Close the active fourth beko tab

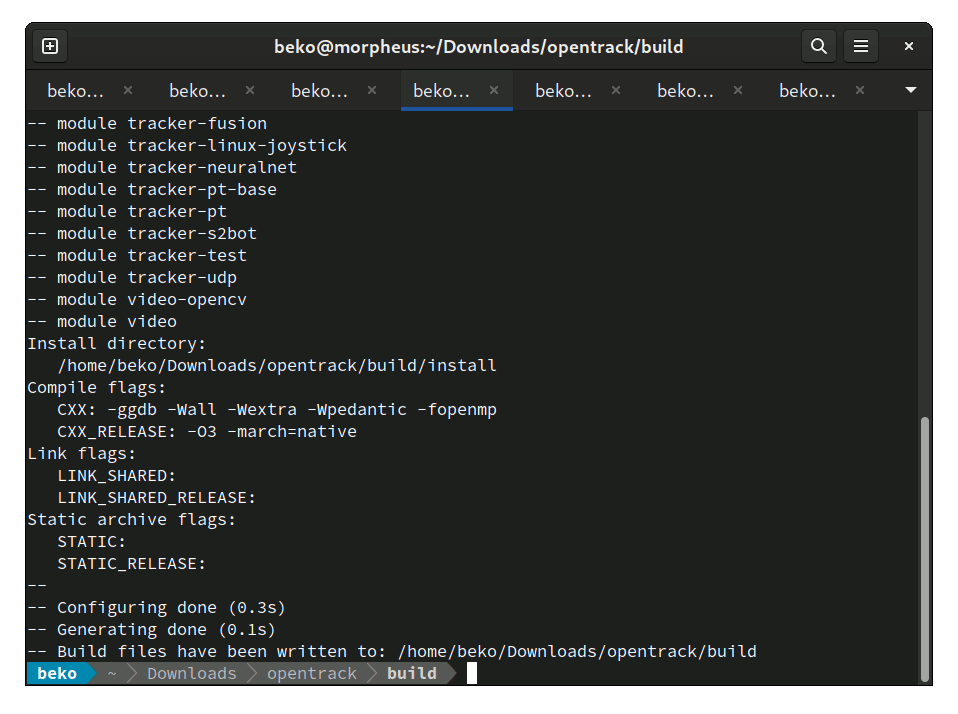tap(494, 90)
